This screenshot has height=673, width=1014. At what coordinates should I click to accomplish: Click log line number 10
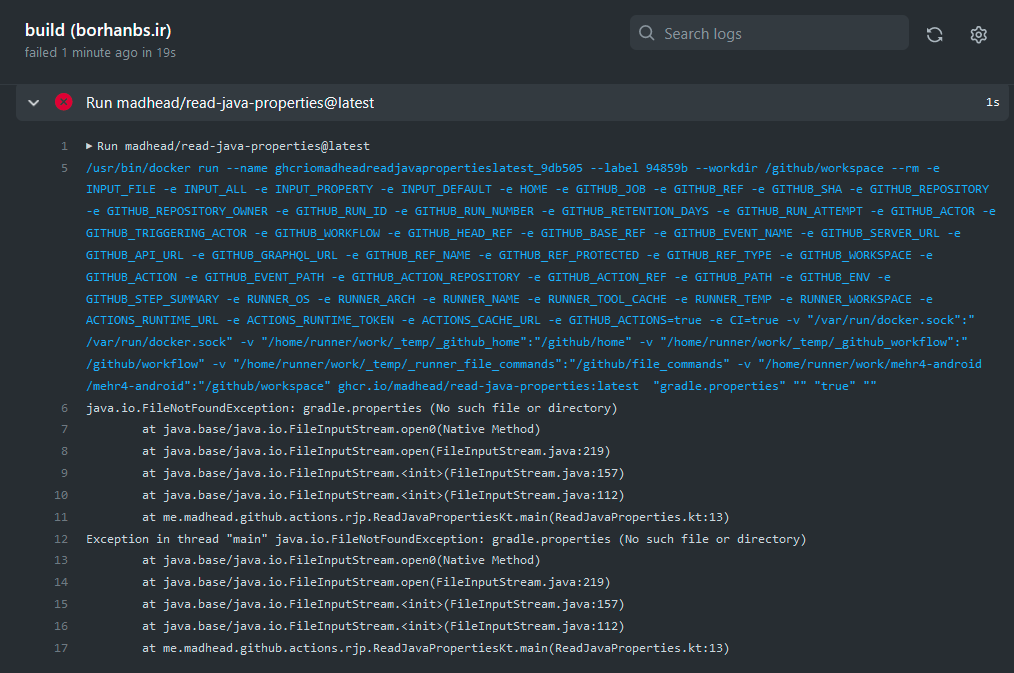click(x=61, y=495)
